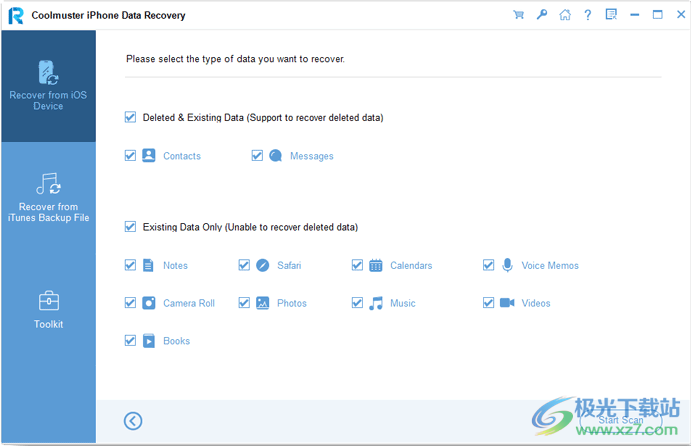Viewport: 691px width, 446px height.
Task: Open the feedback note icon
Action: 611,15
